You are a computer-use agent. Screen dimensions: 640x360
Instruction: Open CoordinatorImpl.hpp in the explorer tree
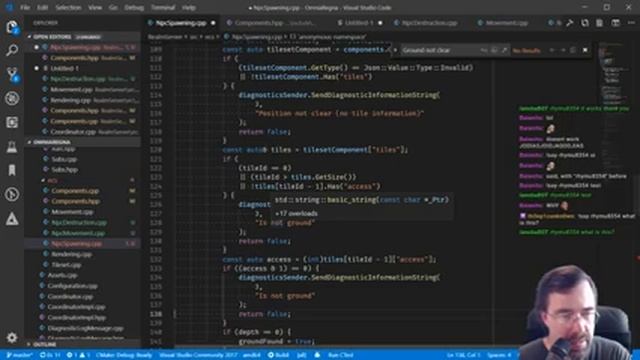82,317
